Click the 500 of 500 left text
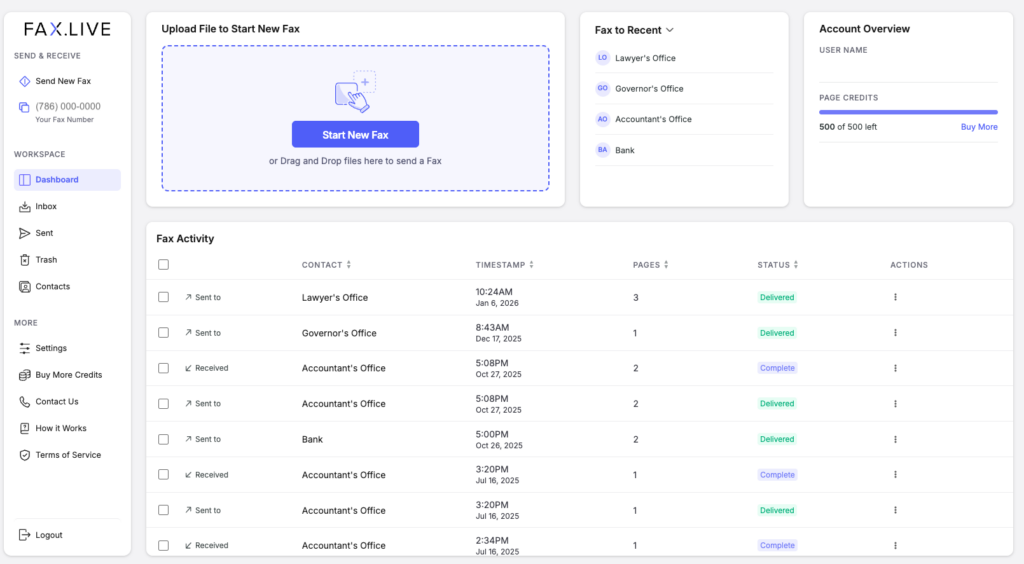Viewport: 1024px width, 564px height. point(848,127)
